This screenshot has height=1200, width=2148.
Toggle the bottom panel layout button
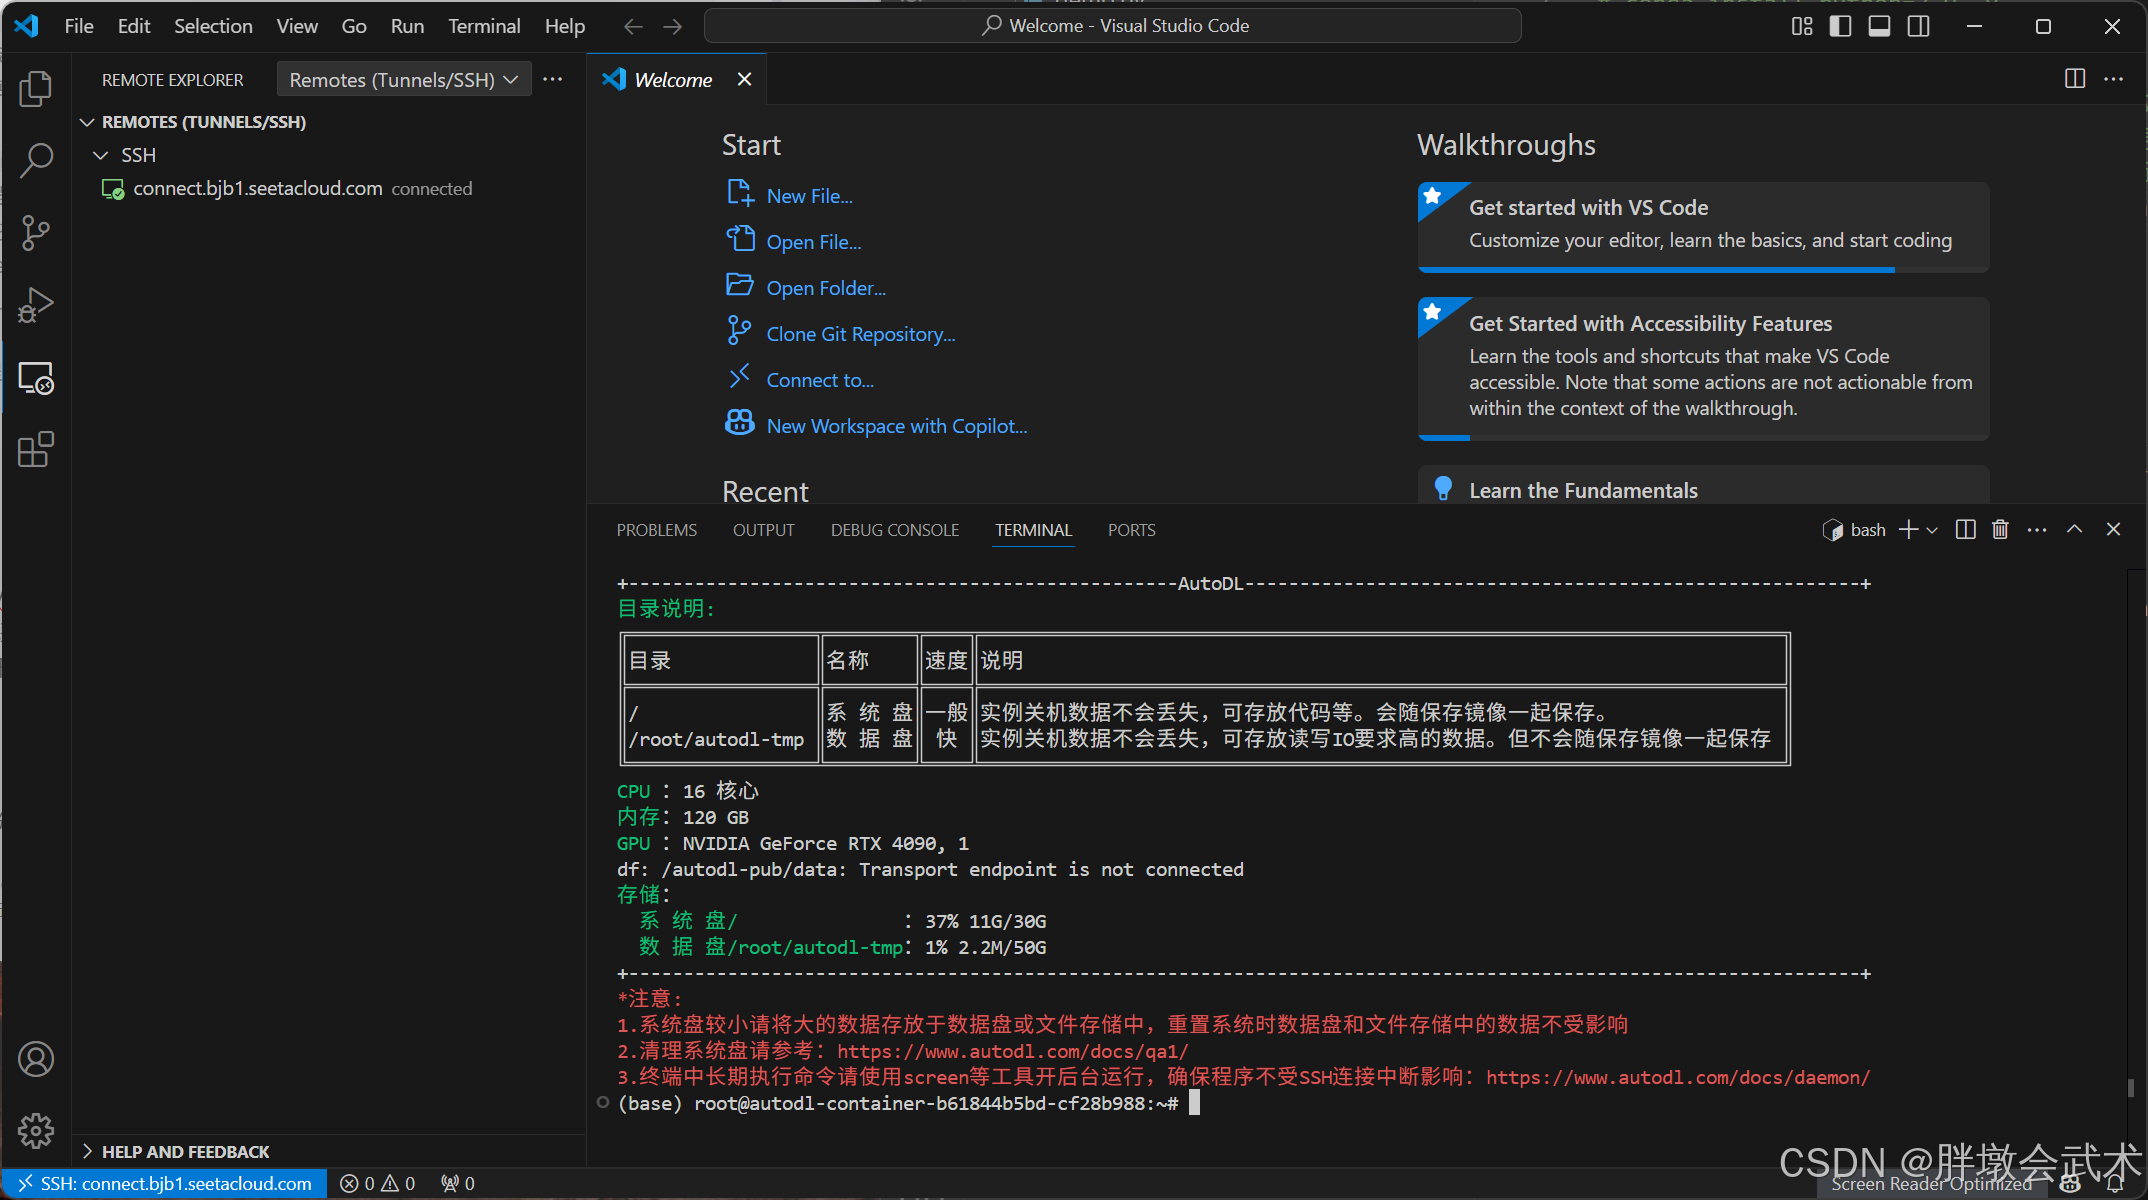[1879, 26]
